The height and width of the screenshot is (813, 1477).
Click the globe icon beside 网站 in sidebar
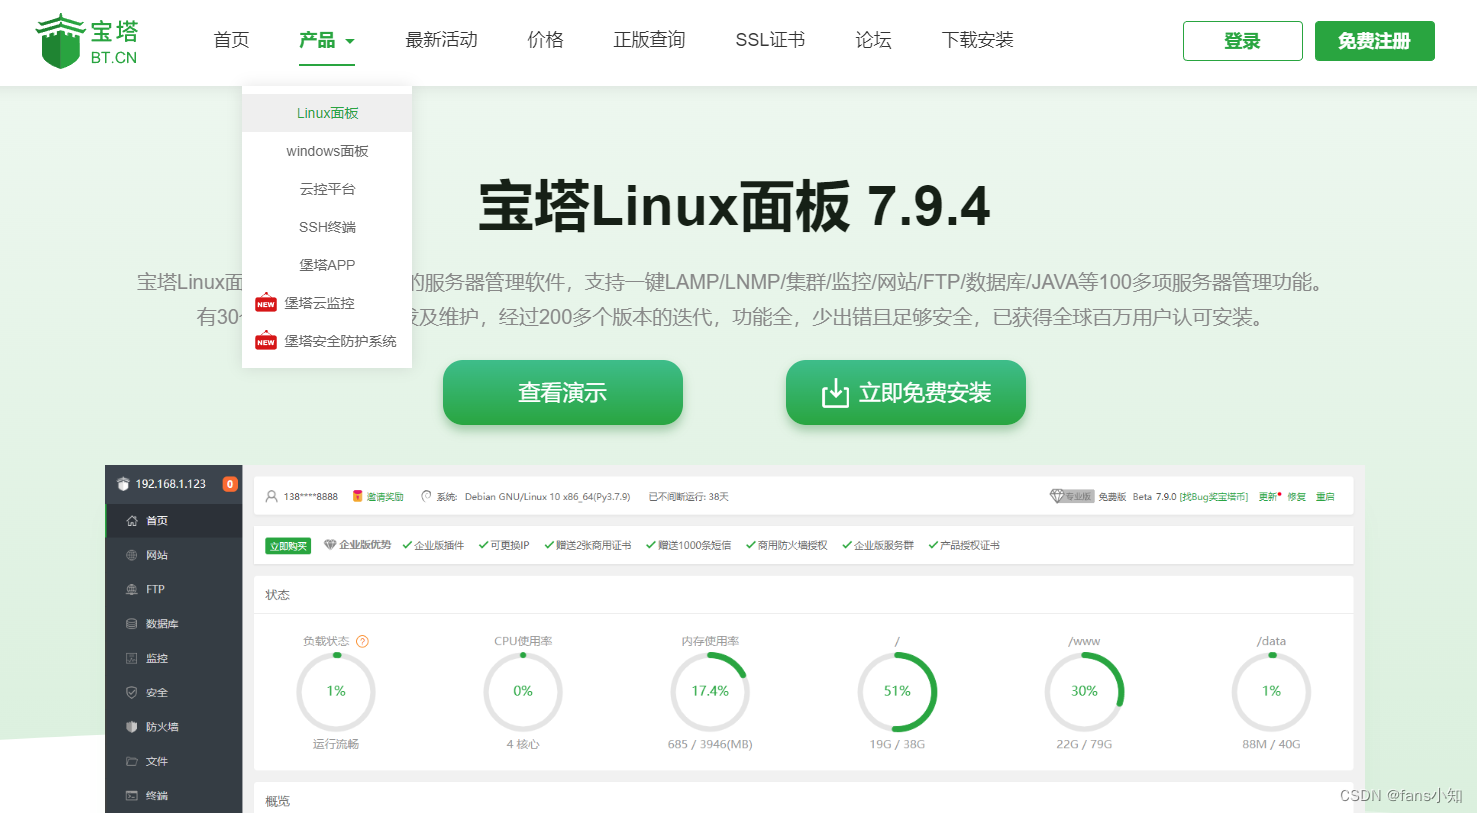pyautogui.click(x=132, y=555)
